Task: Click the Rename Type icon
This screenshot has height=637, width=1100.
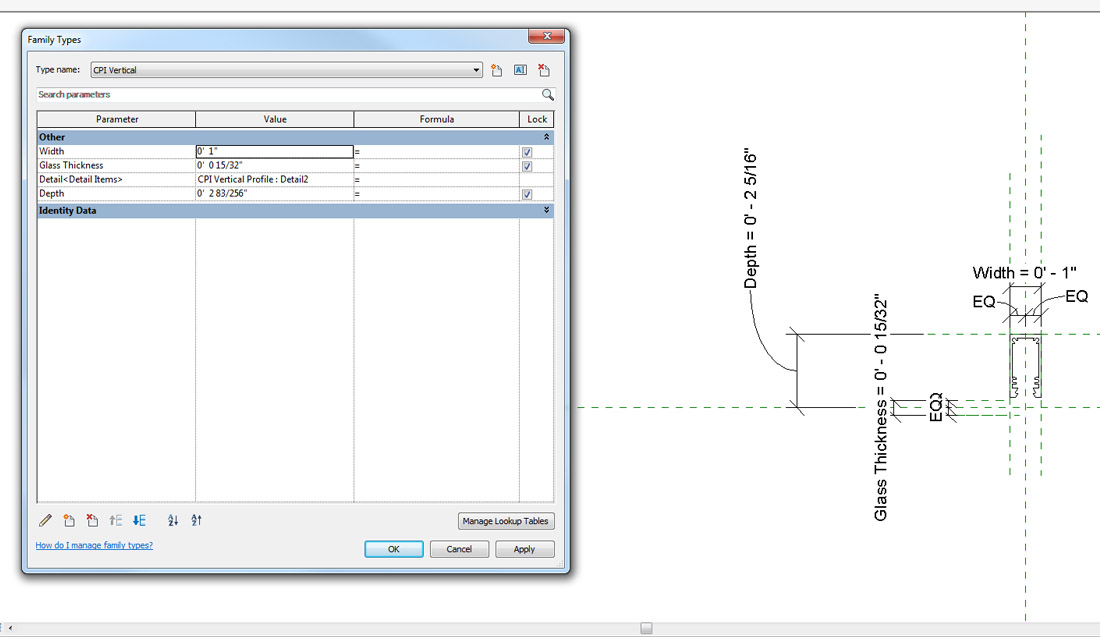Action: point(520,70)
